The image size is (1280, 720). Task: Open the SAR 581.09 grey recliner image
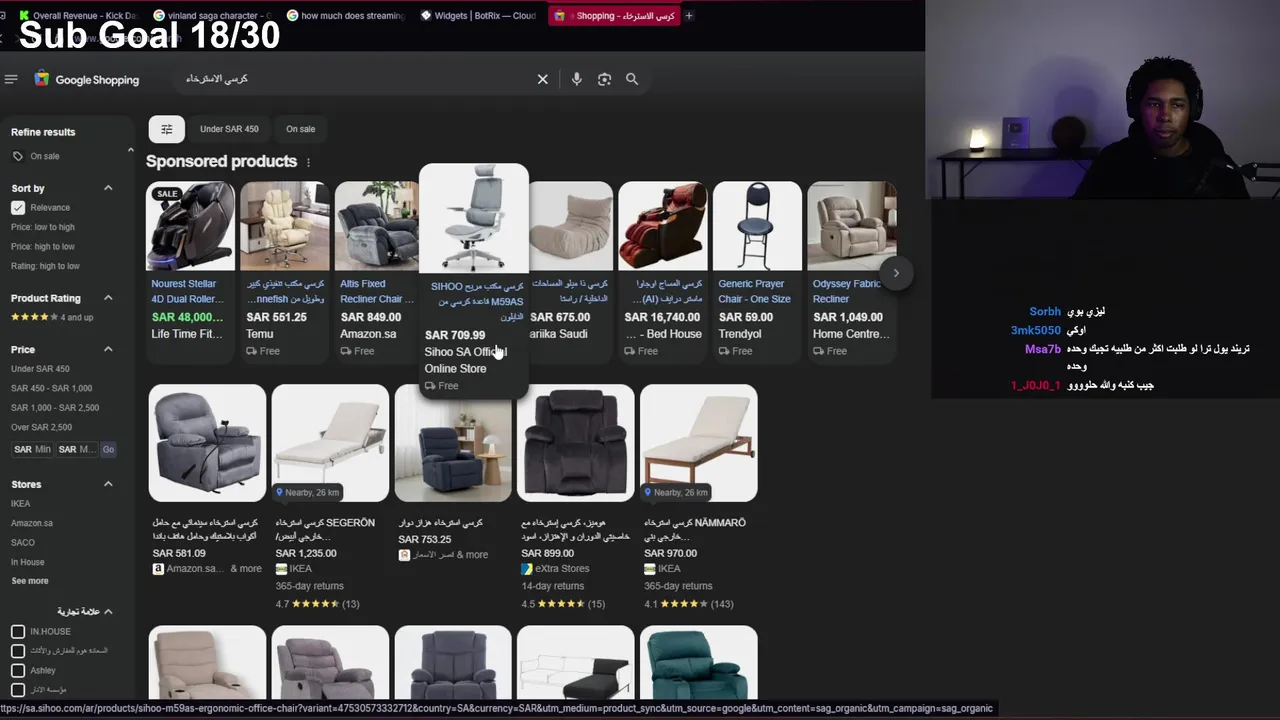(207, 443)
